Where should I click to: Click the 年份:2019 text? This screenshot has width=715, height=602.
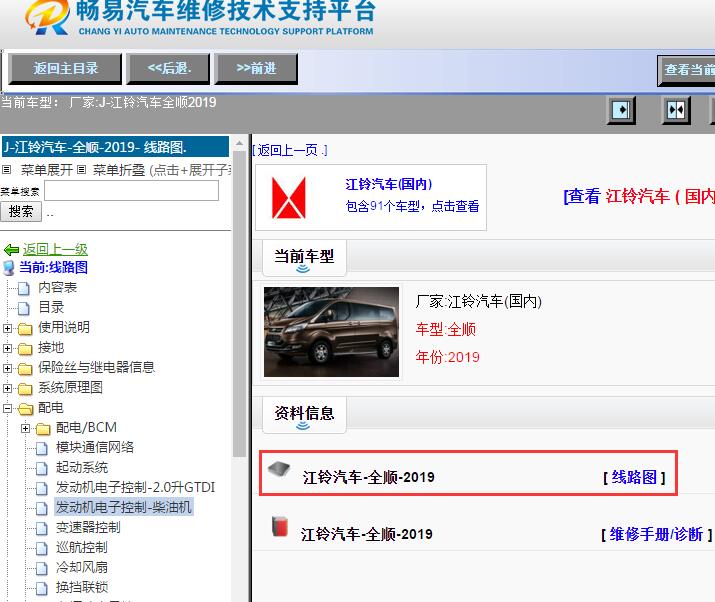point(447,357)
